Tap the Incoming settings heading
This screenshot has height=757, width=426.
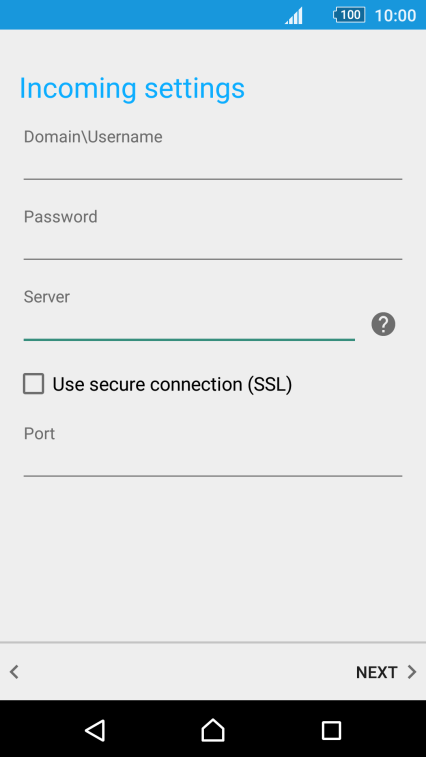click(132, 89)
